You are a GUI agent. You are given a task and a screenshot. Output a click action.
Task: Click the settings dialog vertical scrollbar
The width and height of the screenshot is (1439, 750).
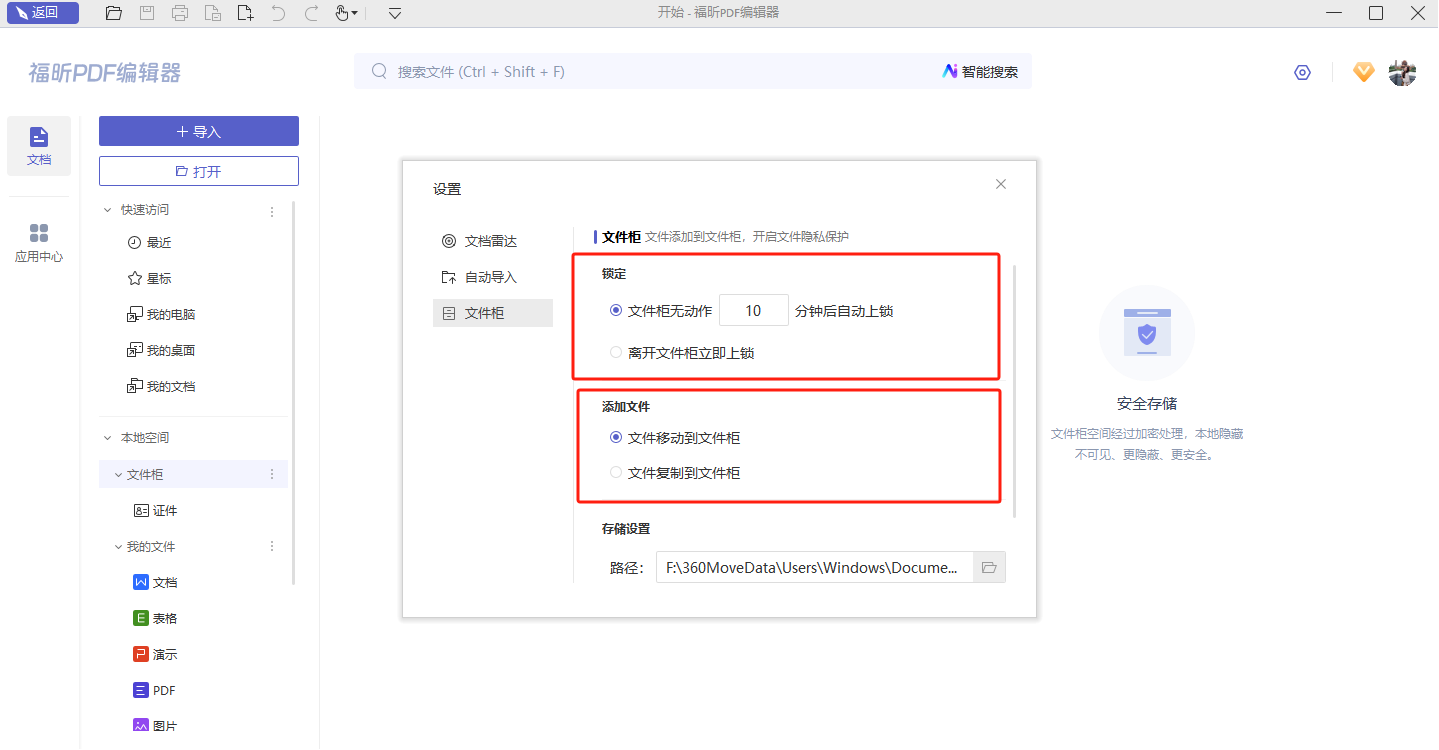[x=1014, y=390]
